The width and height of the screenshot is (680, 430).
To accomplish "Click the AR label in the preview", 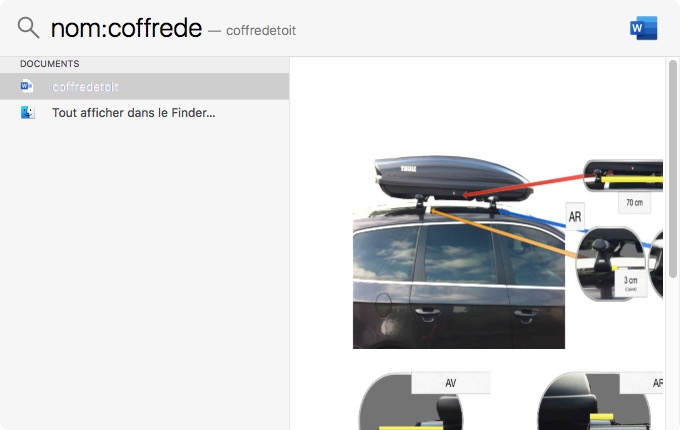I will 575,216.
